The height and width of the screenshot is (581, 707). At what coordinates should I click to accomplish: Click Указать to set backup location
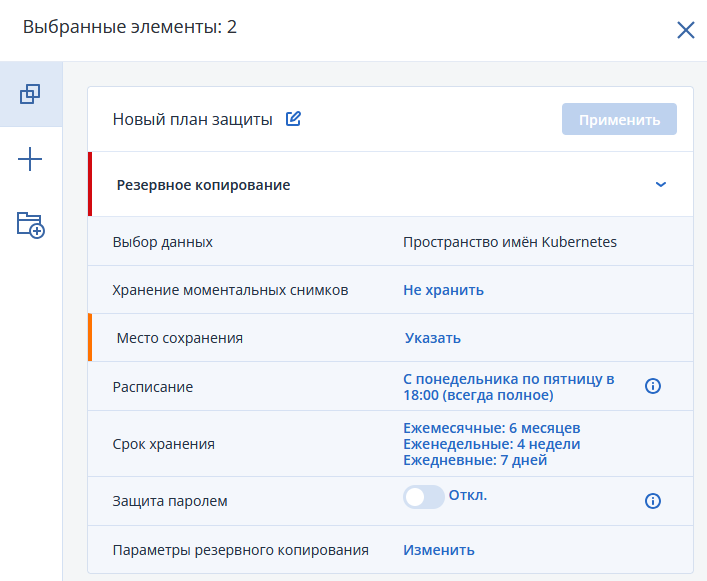point(432,338)
